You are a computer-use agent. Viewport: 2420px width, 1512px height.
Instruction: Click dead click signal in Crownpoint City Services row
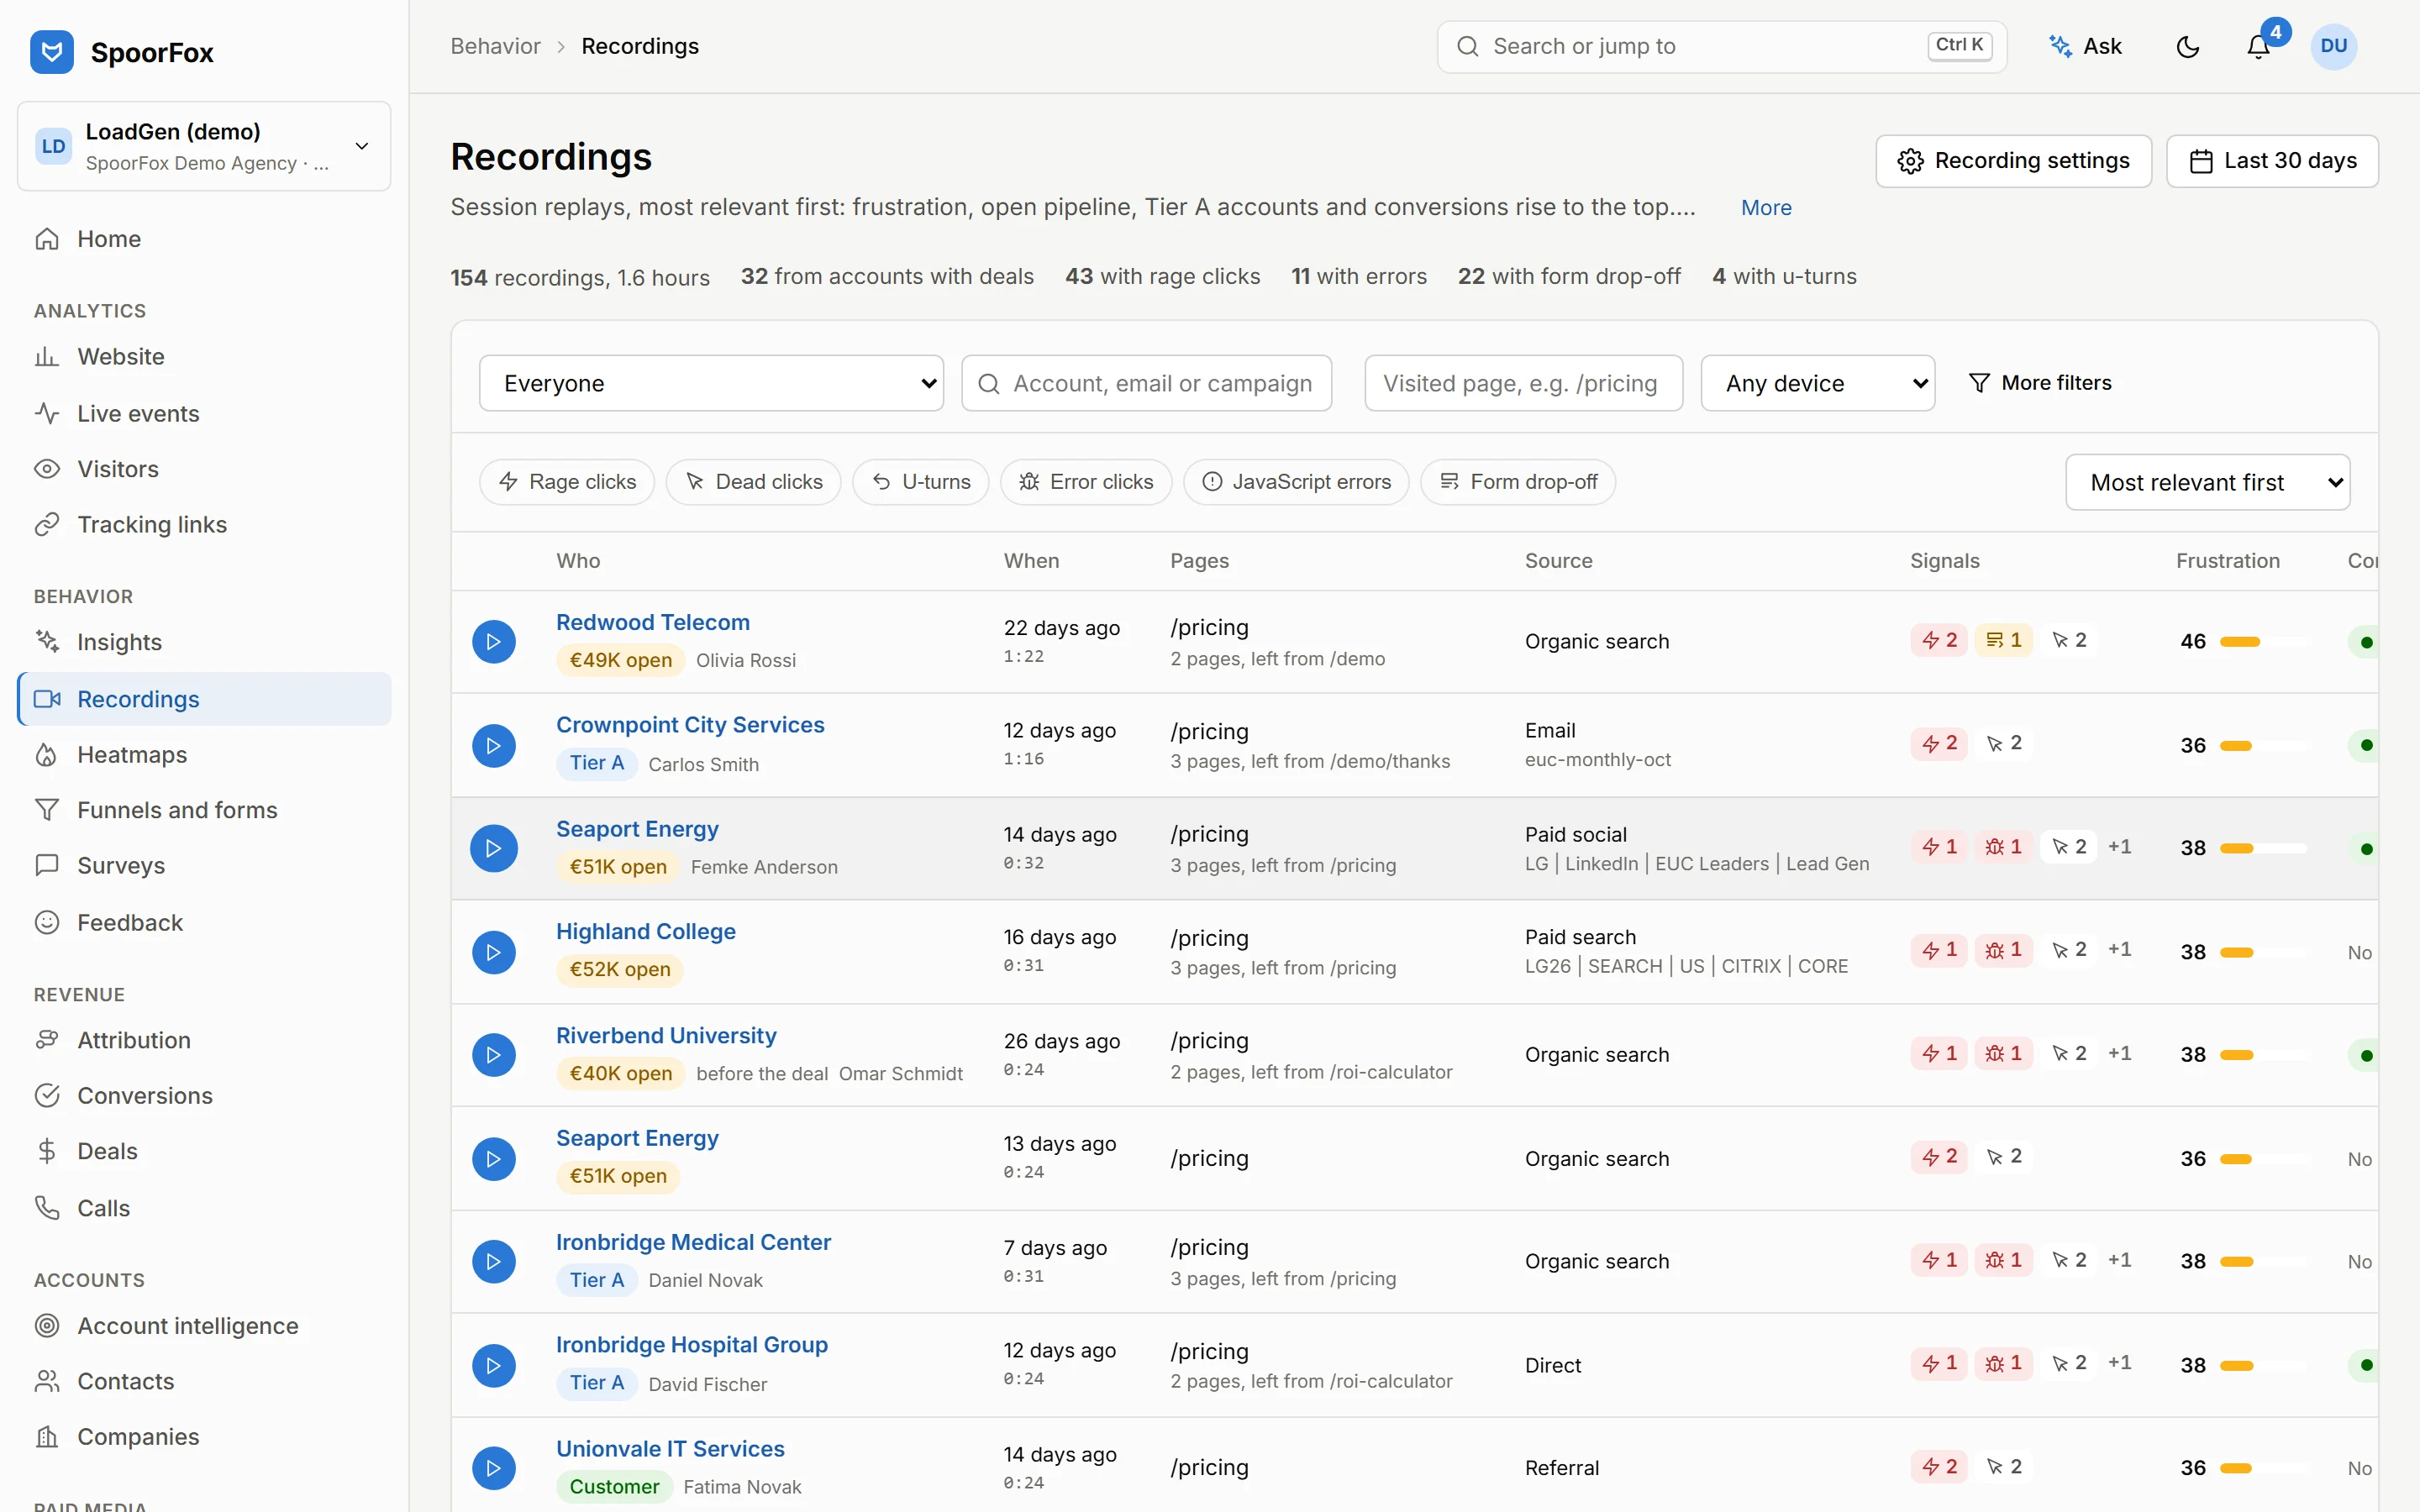click(2004, 743)
